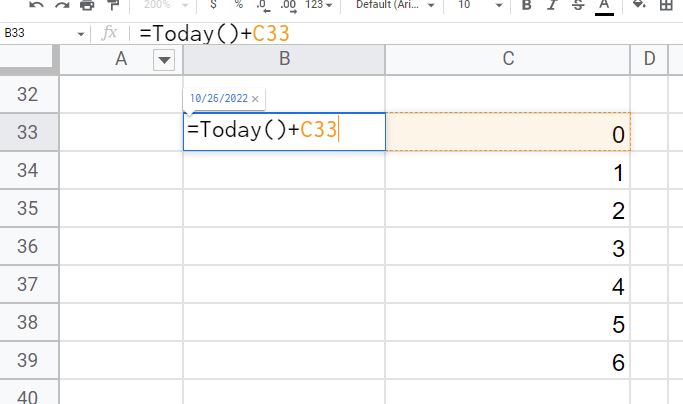Decrease decimal places

point(263,6)
